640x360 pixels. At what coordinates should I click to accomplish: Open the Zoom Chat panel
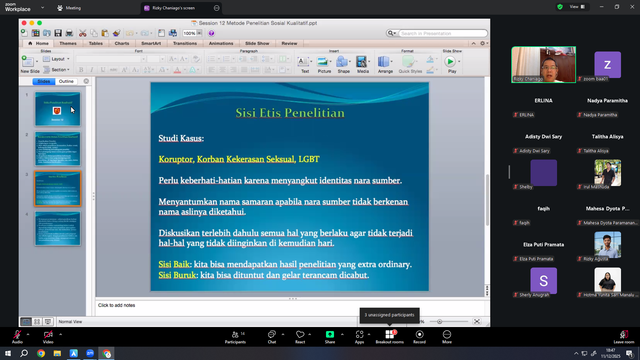click(x=272, y=337)
